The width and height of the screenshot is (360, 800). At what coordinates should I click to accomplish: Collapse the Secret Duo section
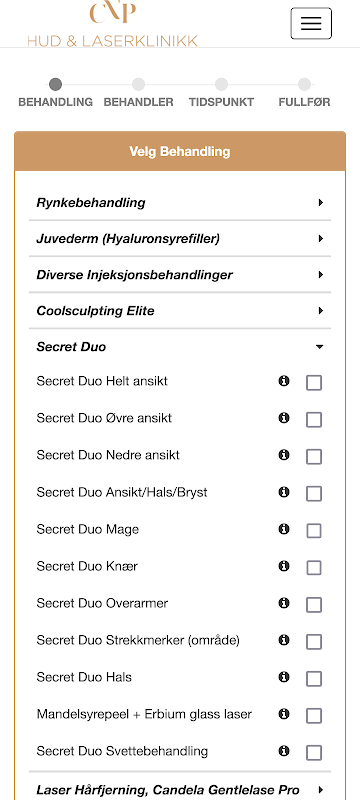[180, 347]
